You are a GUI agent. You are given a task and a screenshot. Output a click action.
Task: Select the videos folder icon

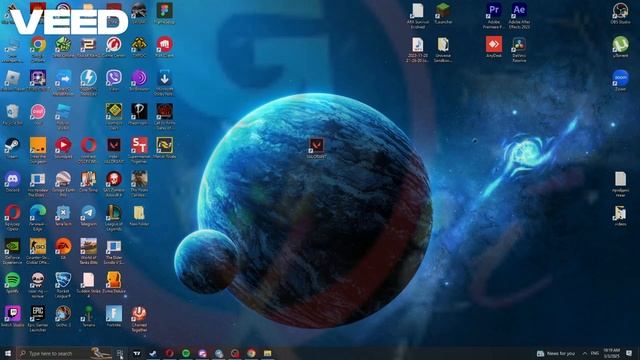(x=620, y=213)
